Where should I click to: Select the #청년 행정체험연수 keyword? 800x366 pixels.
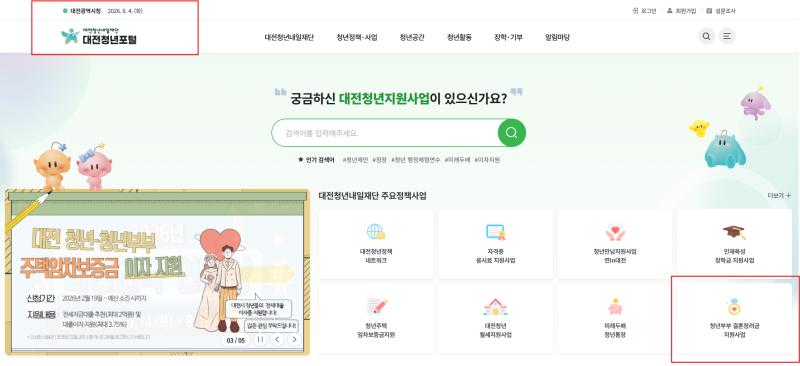[416, 160]
